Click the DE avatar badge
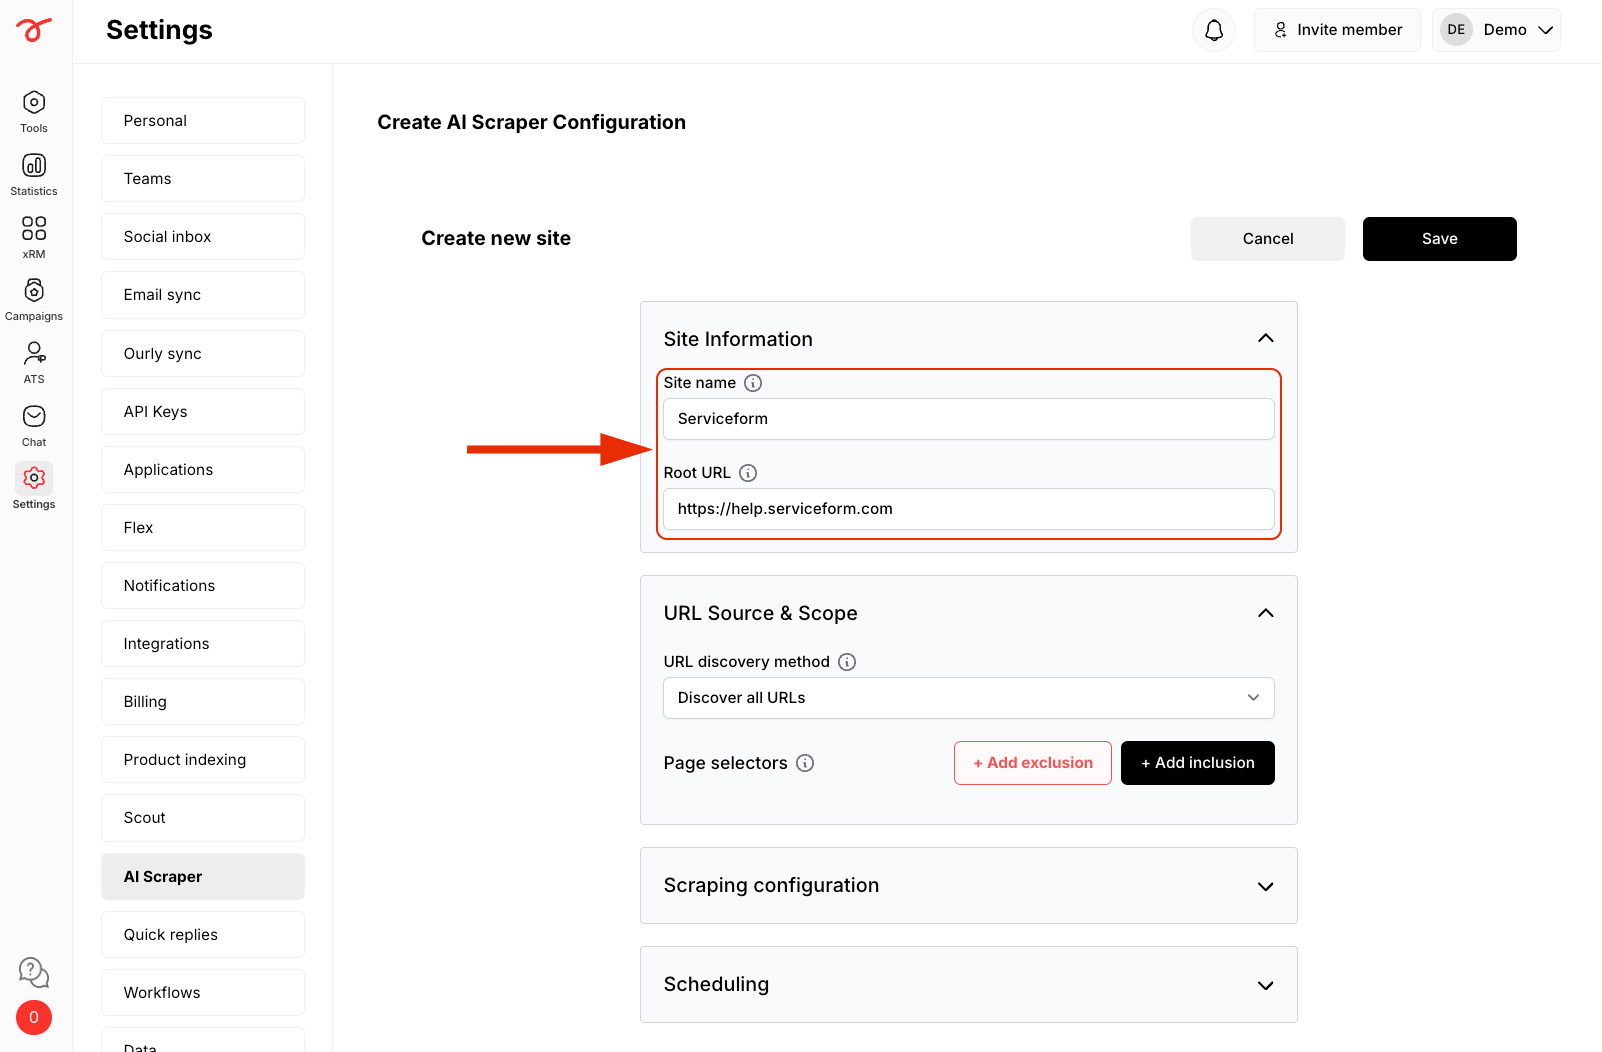This screenshot has height=1052, width=1602. [x=1456, y=30]
